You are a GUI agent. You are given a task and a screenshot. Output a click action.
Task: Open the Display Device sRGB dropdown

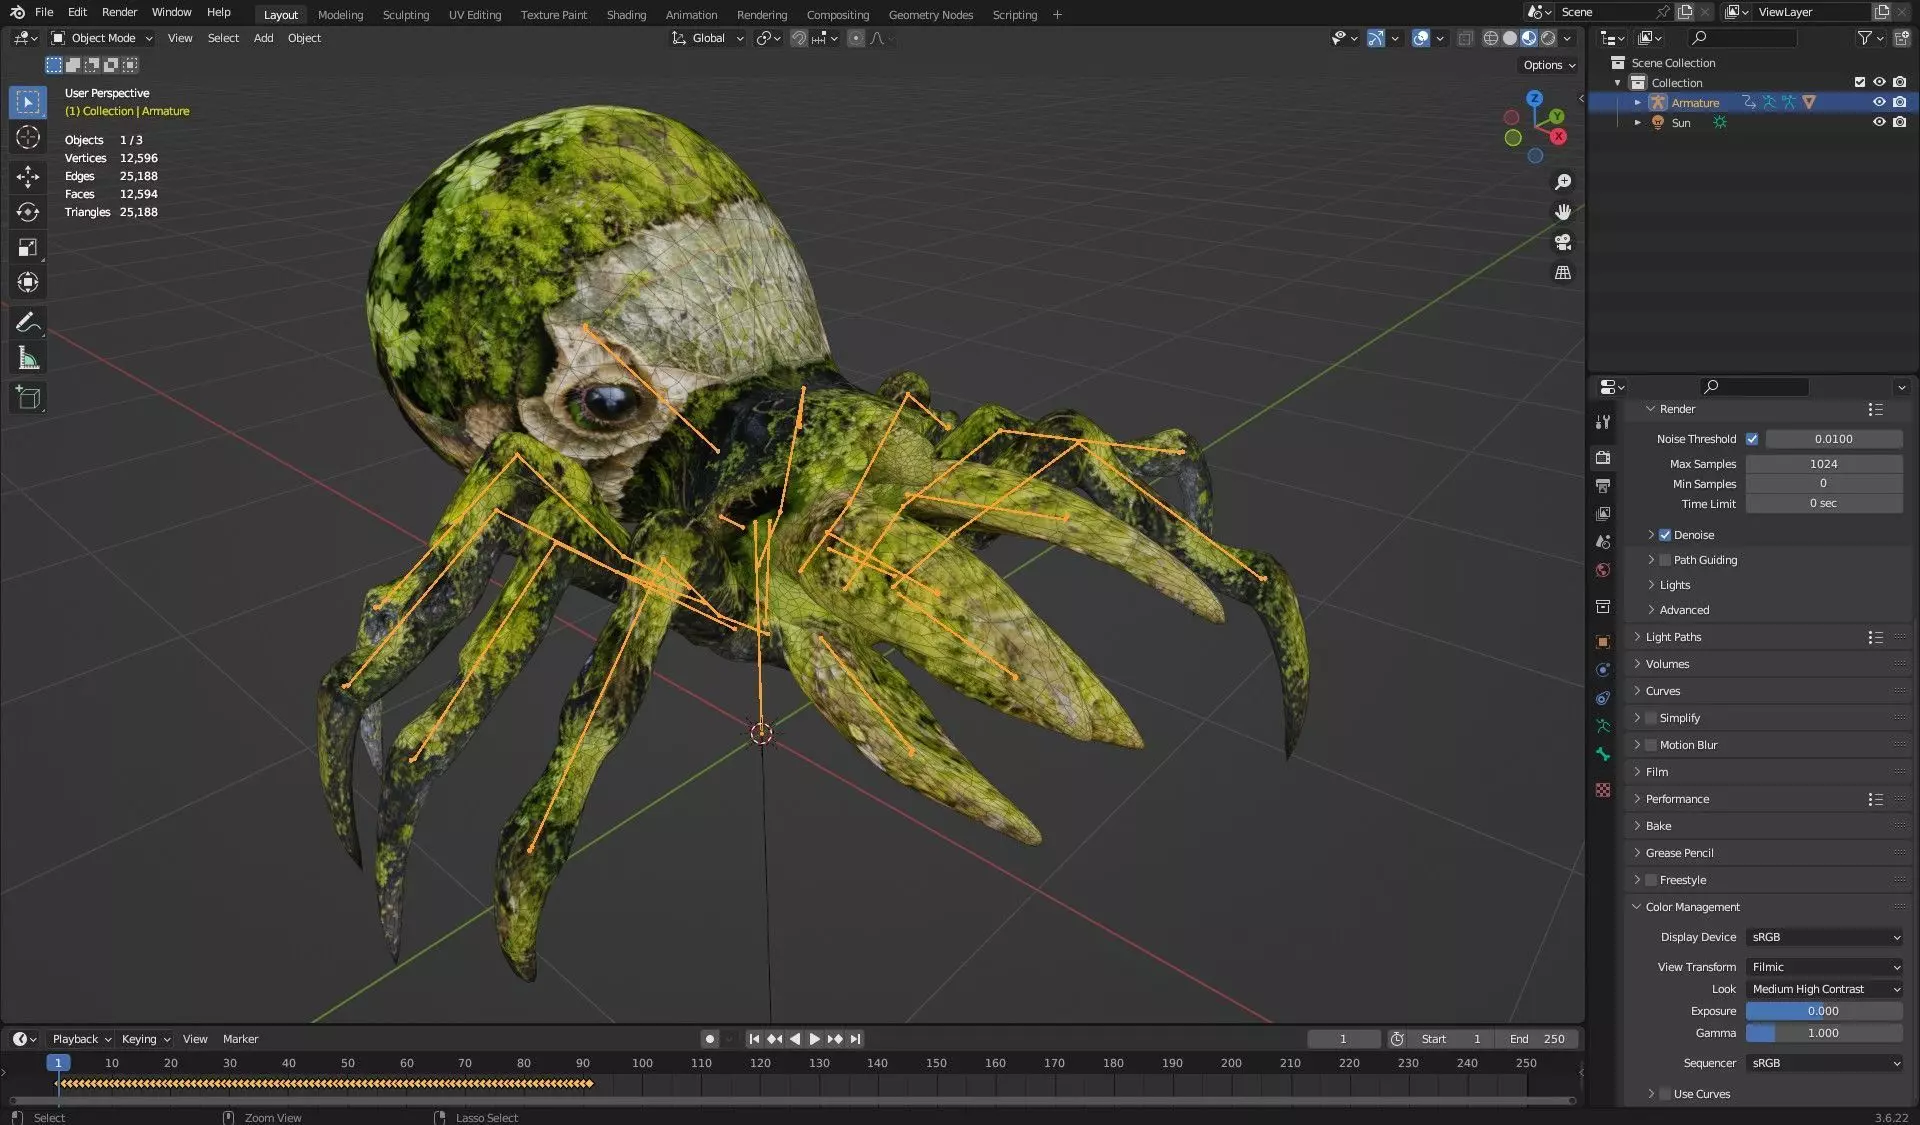pos(1824,937)
